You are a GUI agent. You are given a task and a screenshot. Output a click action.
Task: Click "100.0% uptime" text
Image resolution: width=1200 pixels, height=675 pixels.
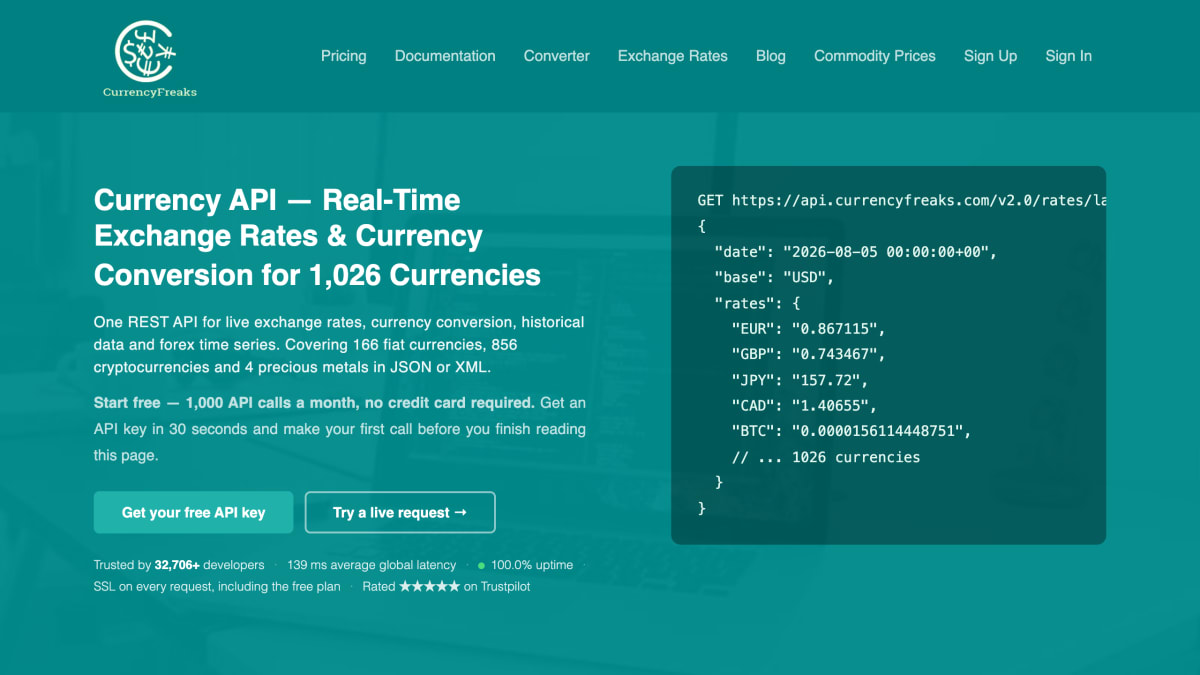pyautogui.click(x=532, y=565)
